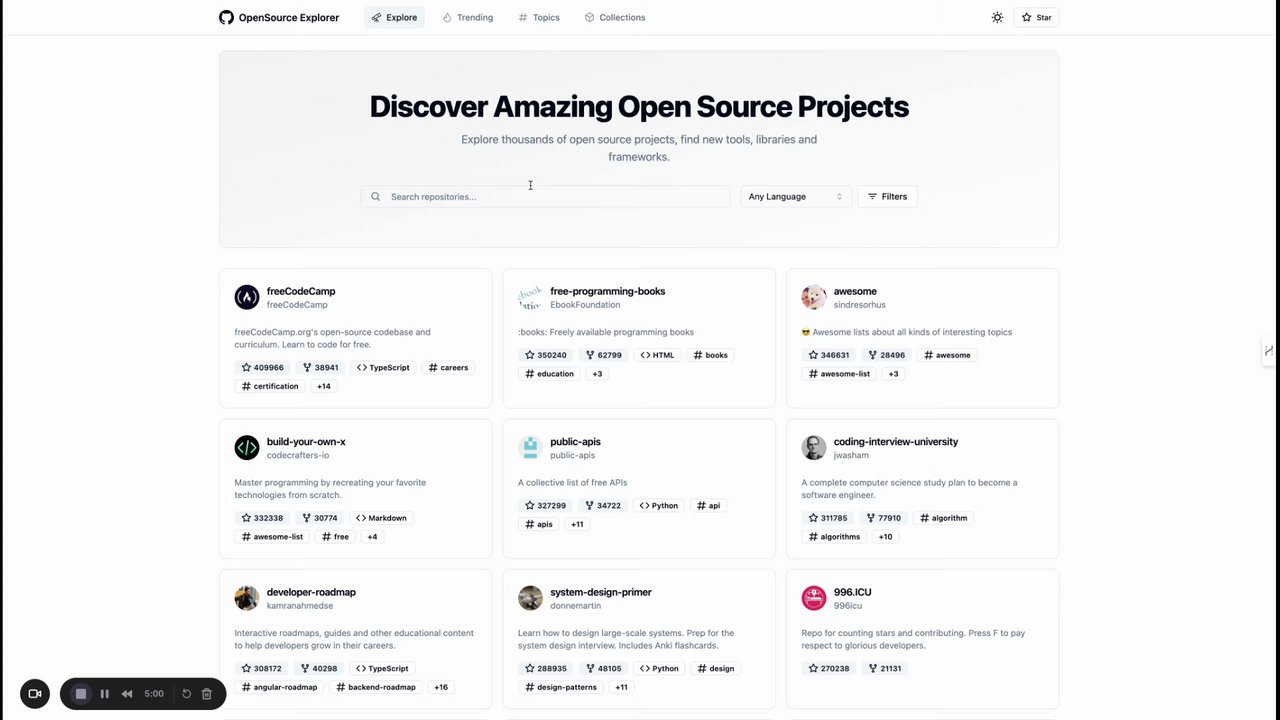Select the TypeScript tag on freeCodeCamp
This screenshot has height=720, width=1280.
[383, 368]
